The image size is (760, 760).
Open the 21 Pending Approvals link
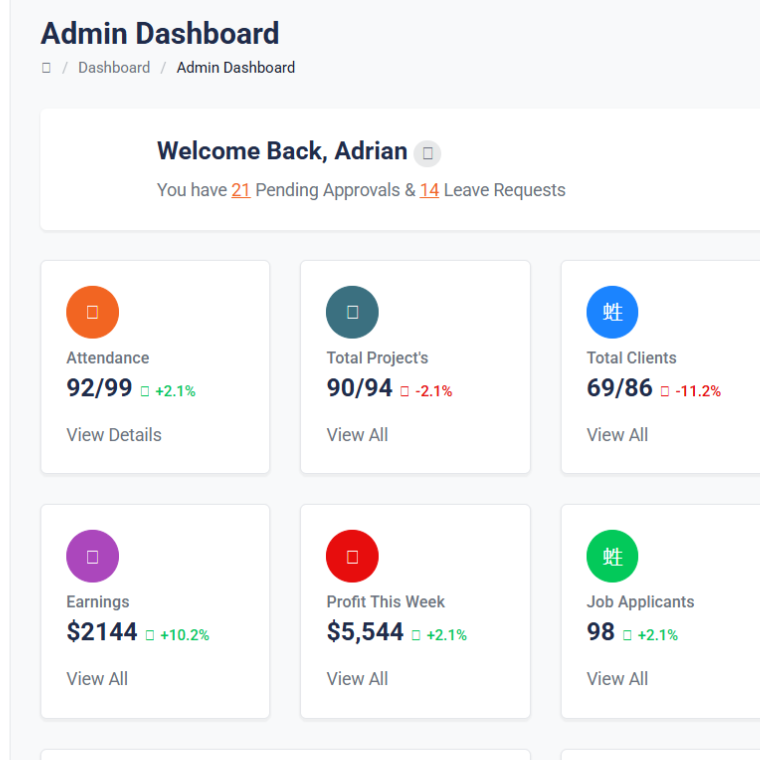click(240, 190)
